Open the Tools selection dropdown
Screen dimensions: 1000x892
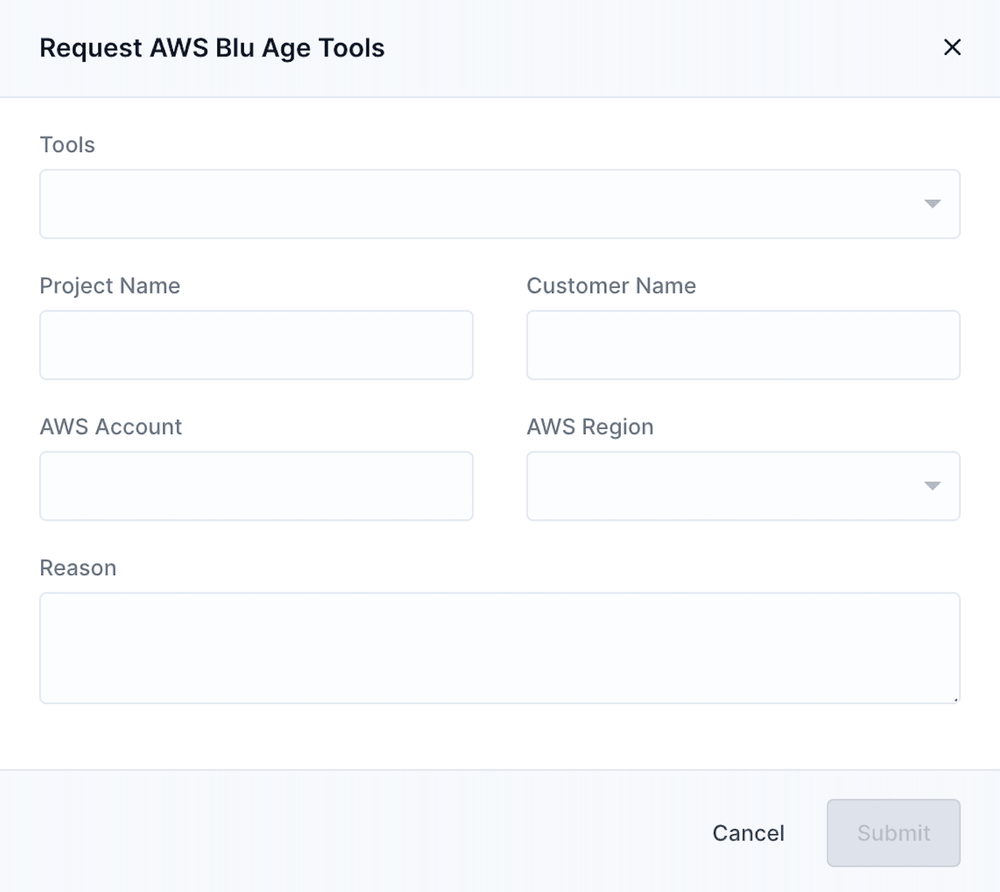click(x=500, y=203)
